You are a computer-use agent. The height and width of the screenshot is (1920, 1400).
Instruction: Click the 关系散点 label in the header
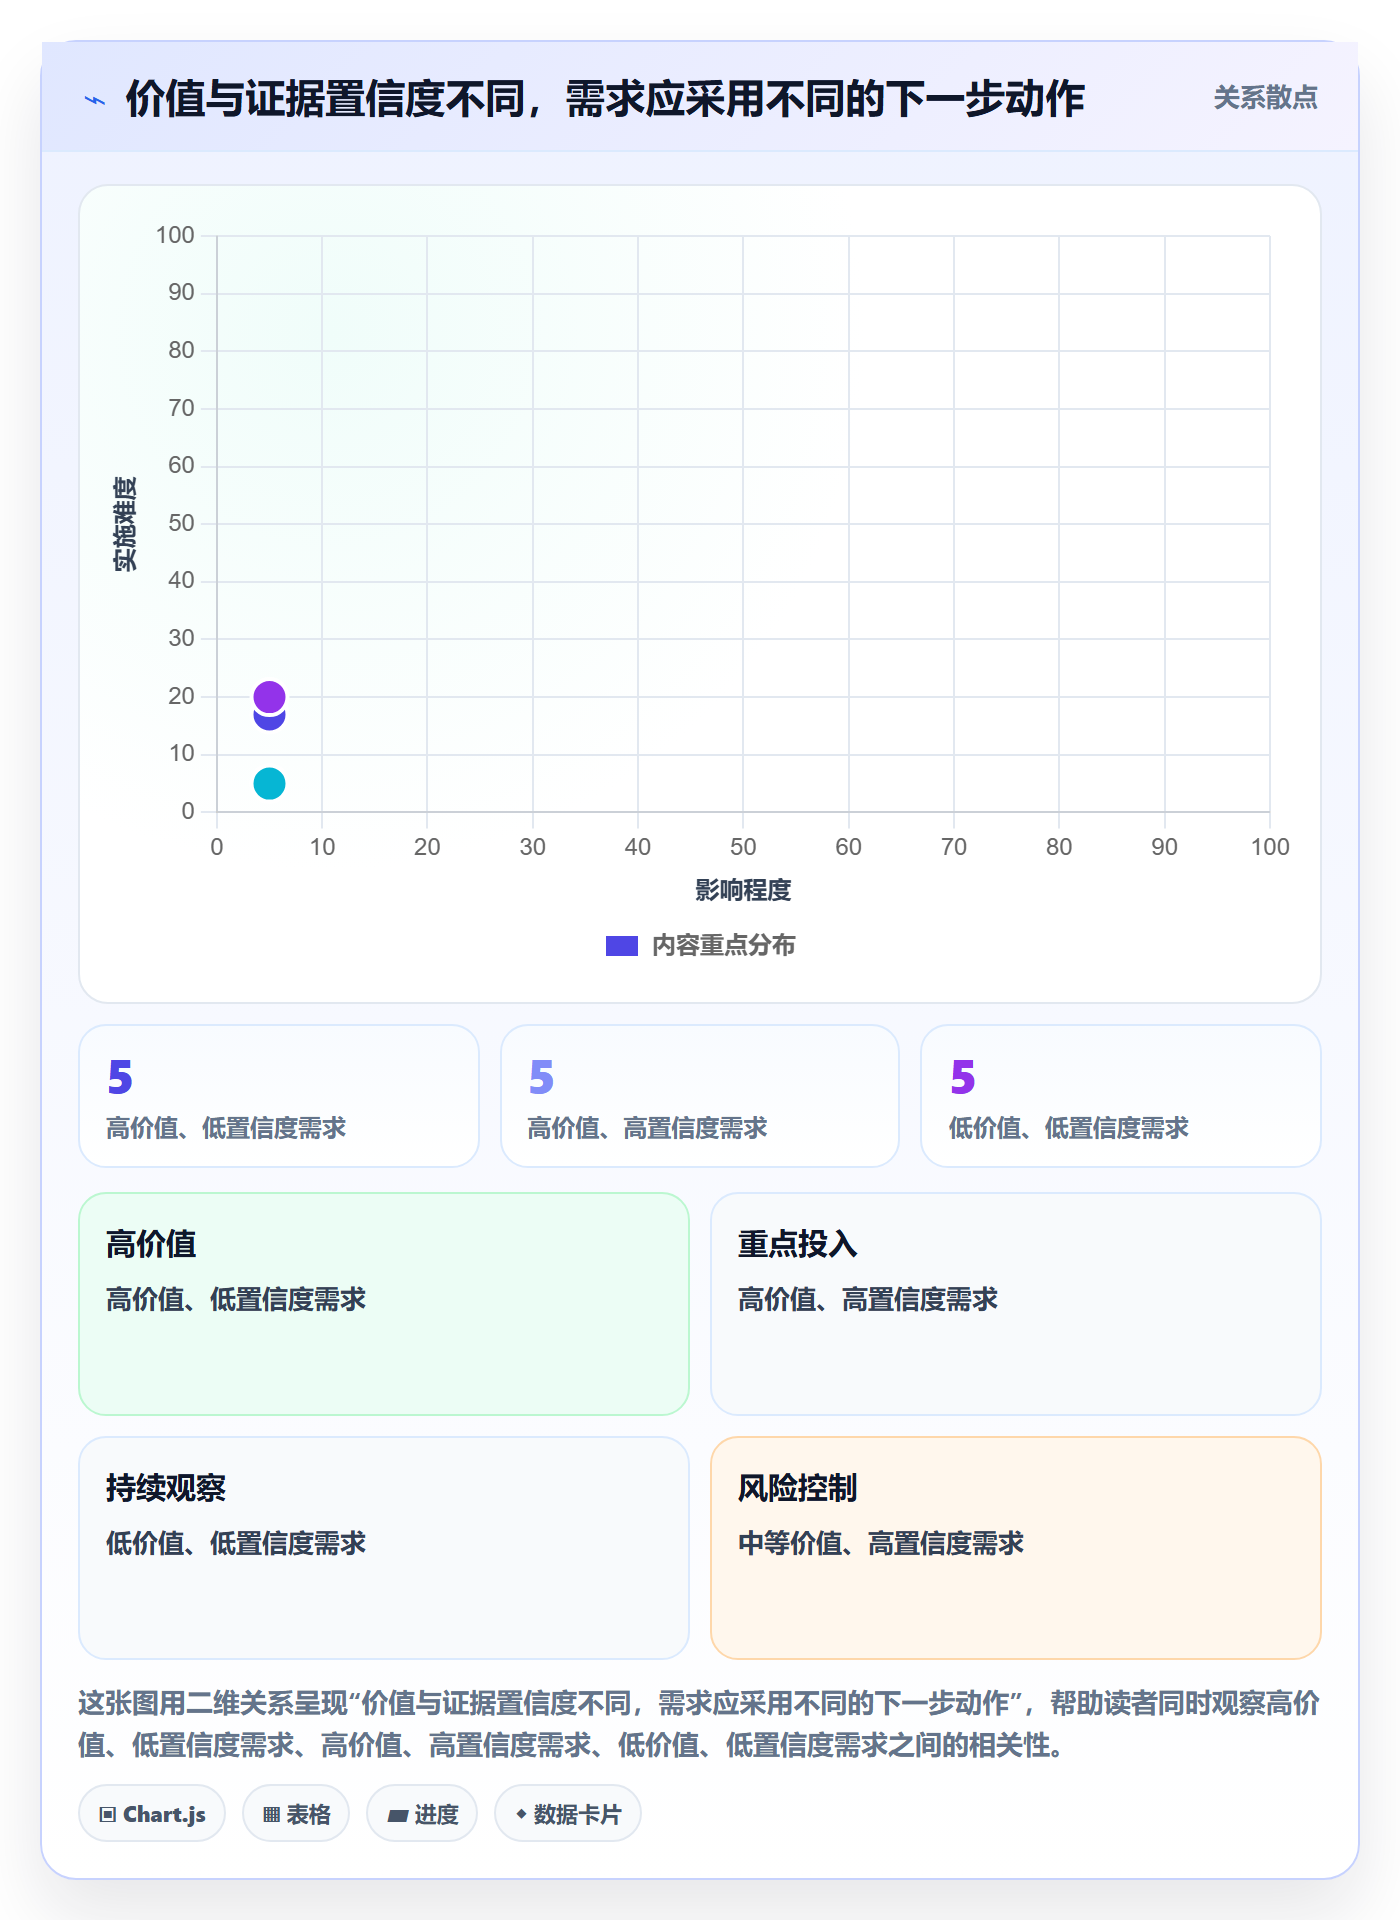1265,98
